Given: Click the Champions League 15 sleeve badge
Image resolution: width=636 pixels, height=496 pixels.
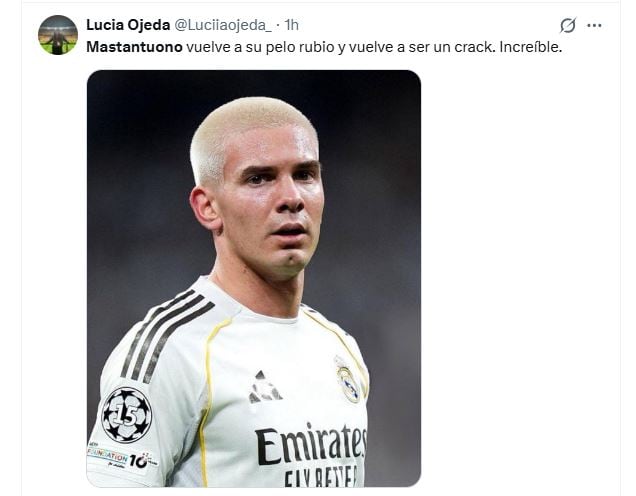Looking at the screenshot, I should [127, 415].
